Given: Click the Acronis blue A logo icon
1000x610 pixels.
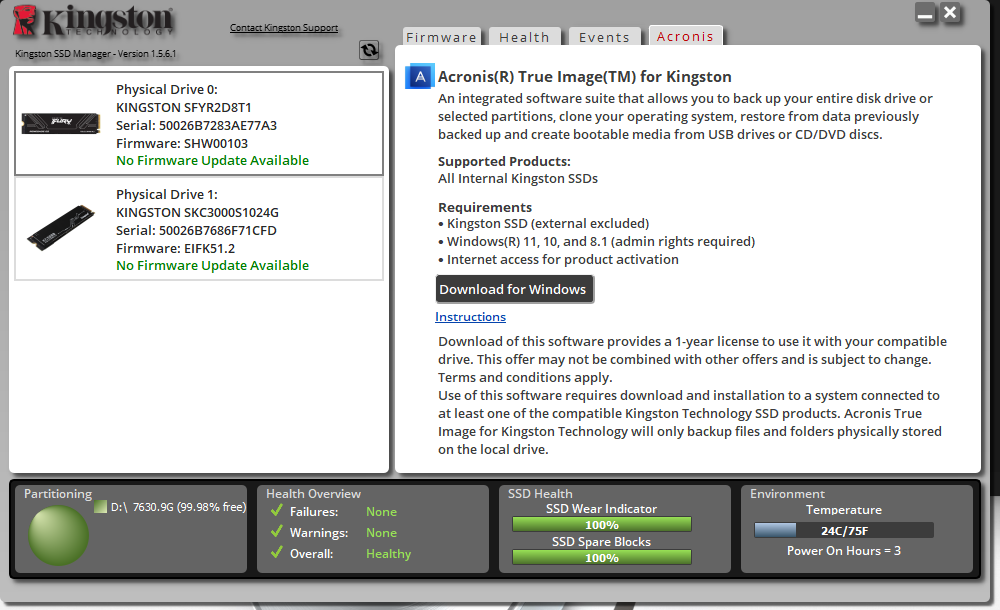Looking at the screenshot, I should tap(420, 77).
